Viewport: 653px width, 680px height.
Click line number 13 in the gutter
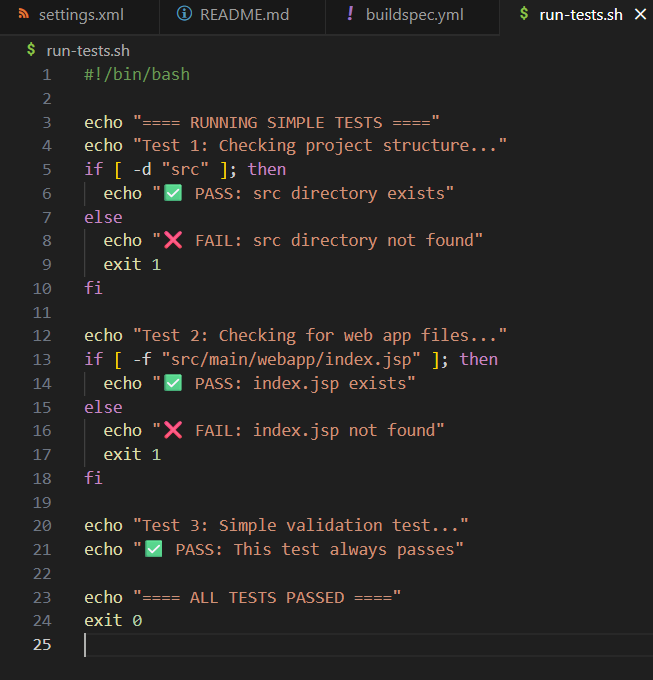[42, 360]
